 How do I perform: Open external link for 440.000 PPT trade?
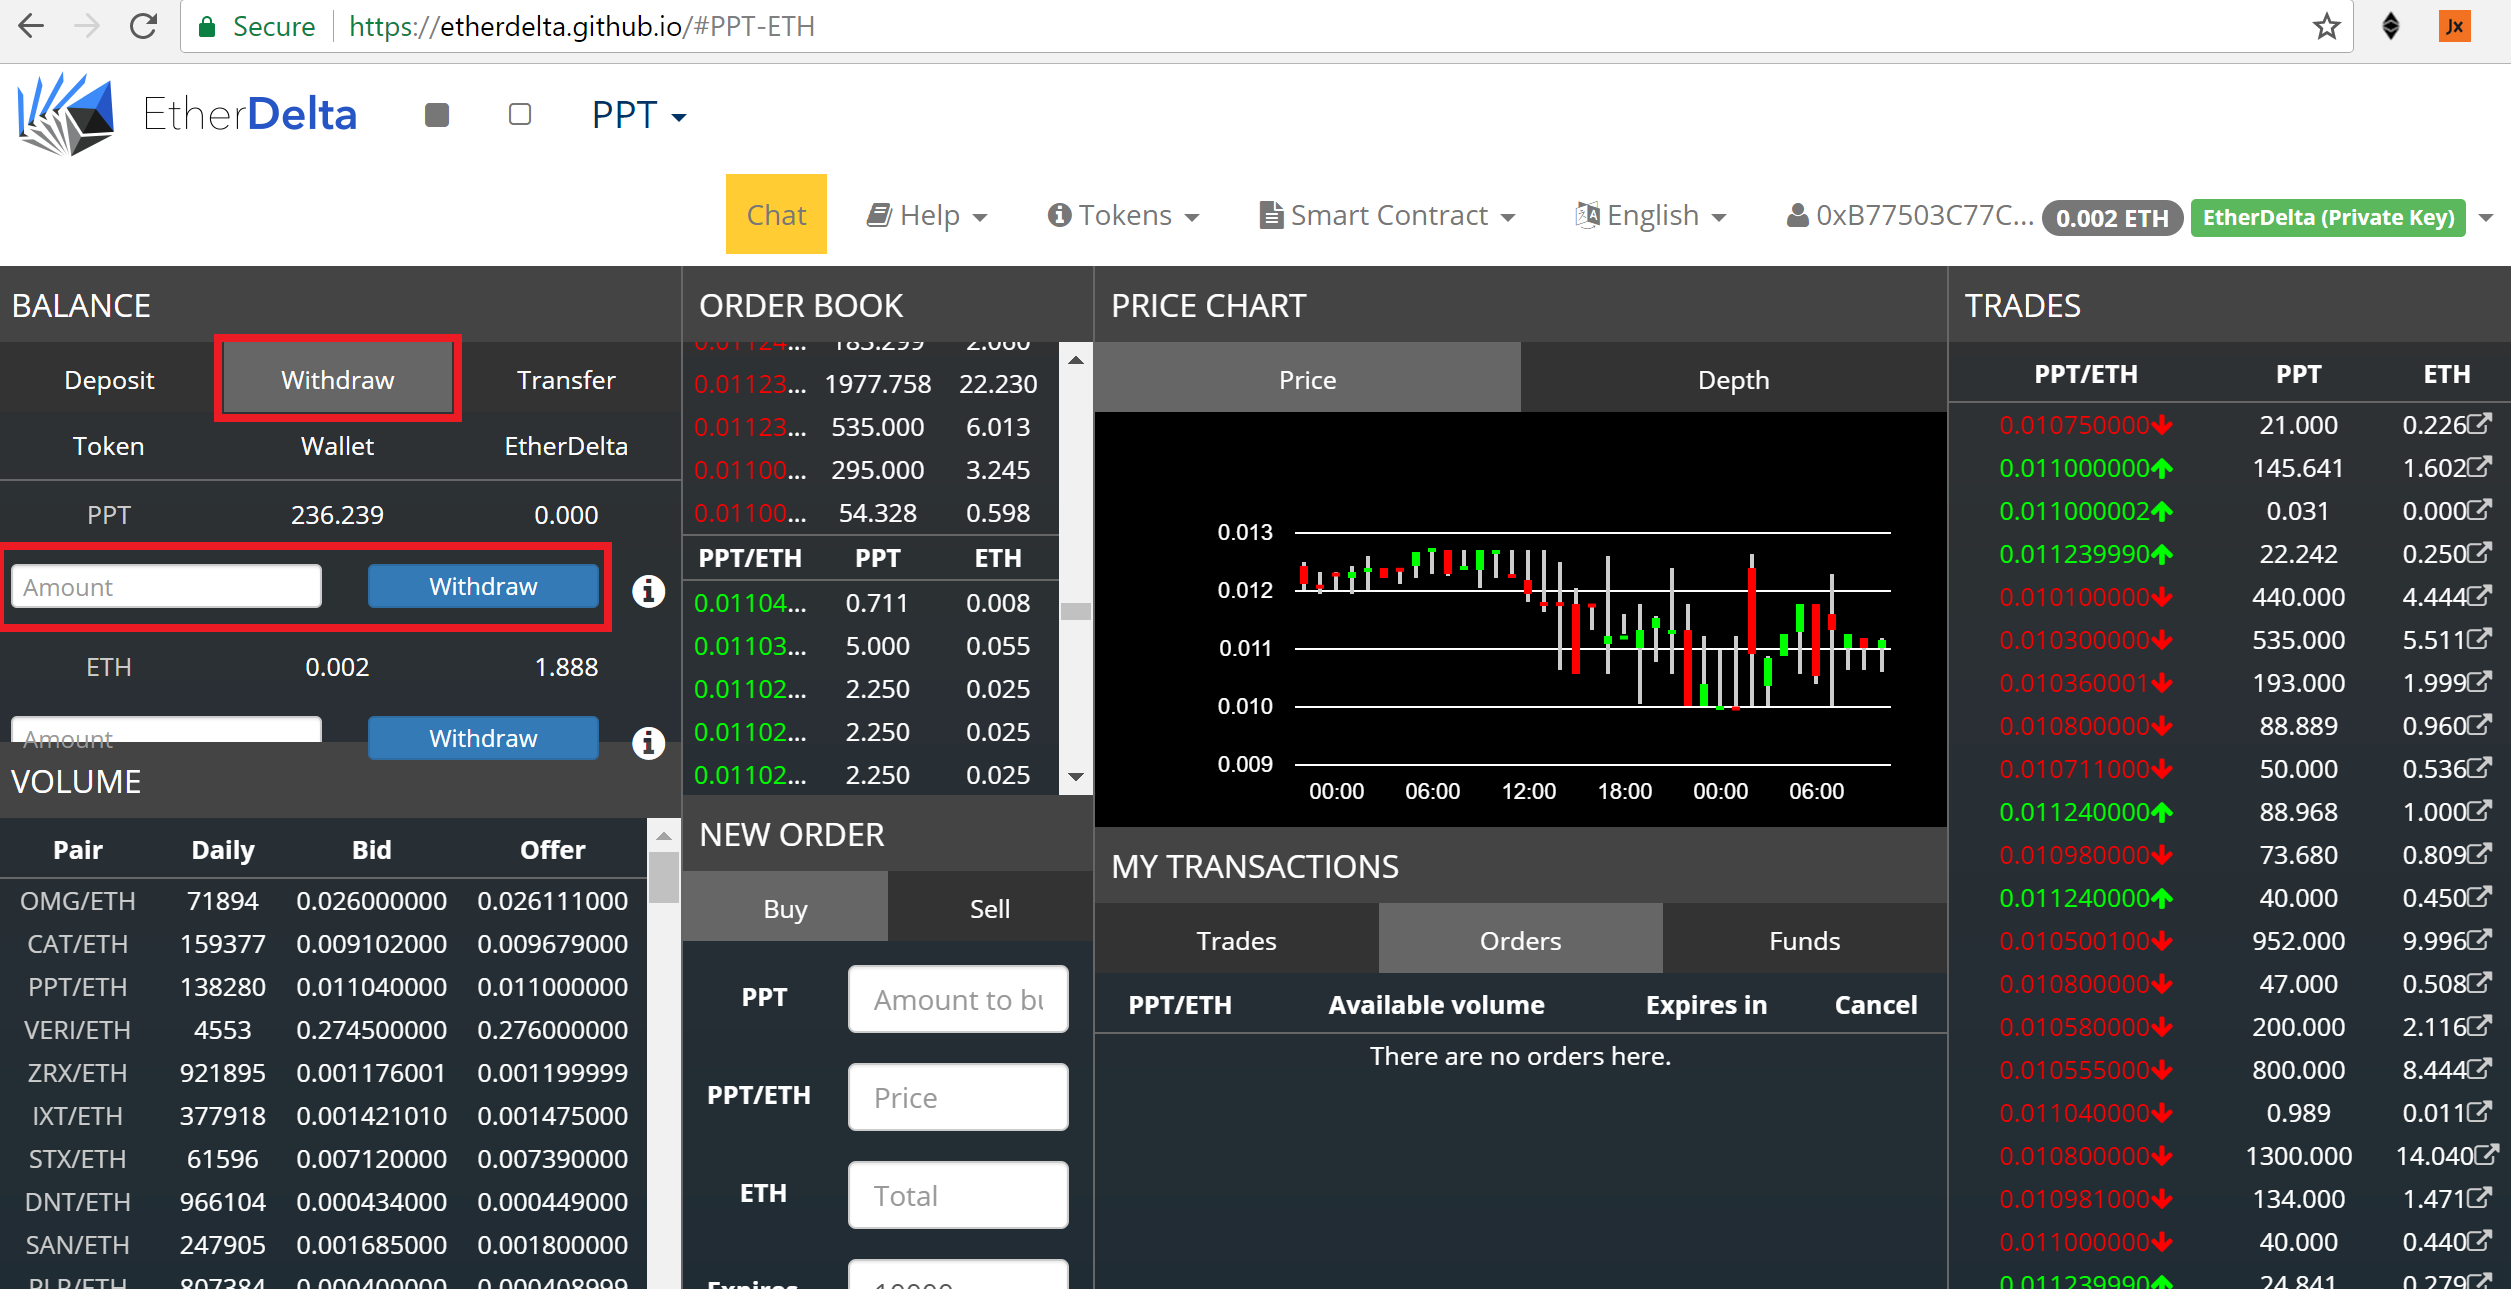(x=2479, y=596)
